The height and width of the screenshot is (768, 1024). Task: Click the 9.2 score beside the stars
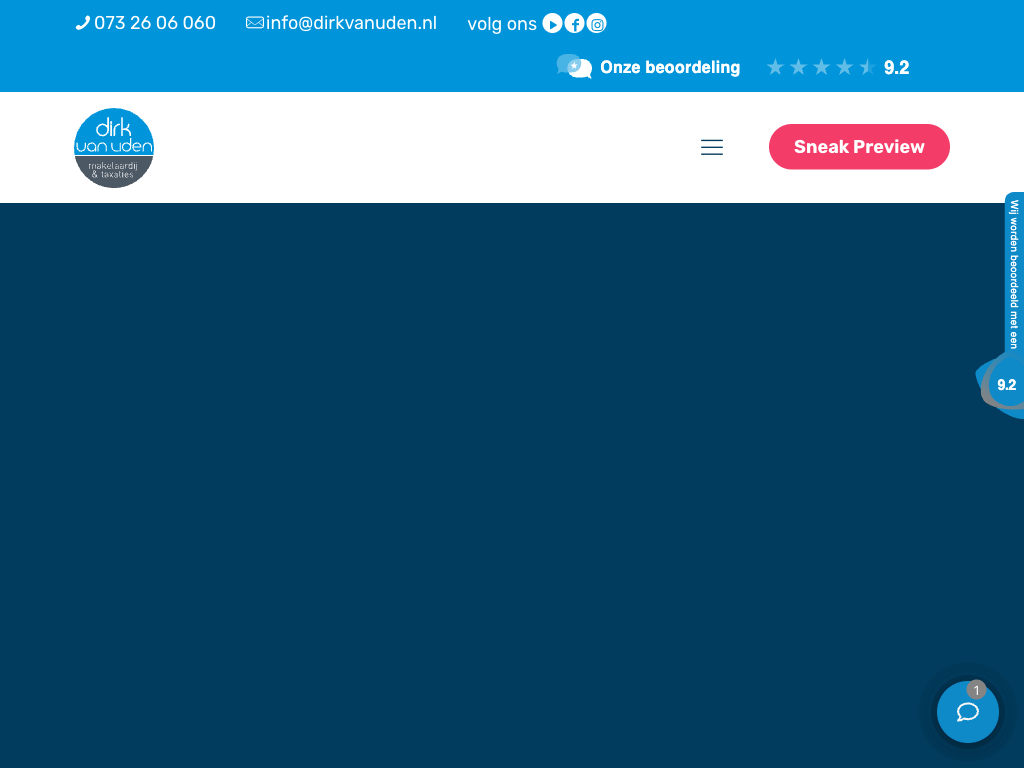click(897, 68)
